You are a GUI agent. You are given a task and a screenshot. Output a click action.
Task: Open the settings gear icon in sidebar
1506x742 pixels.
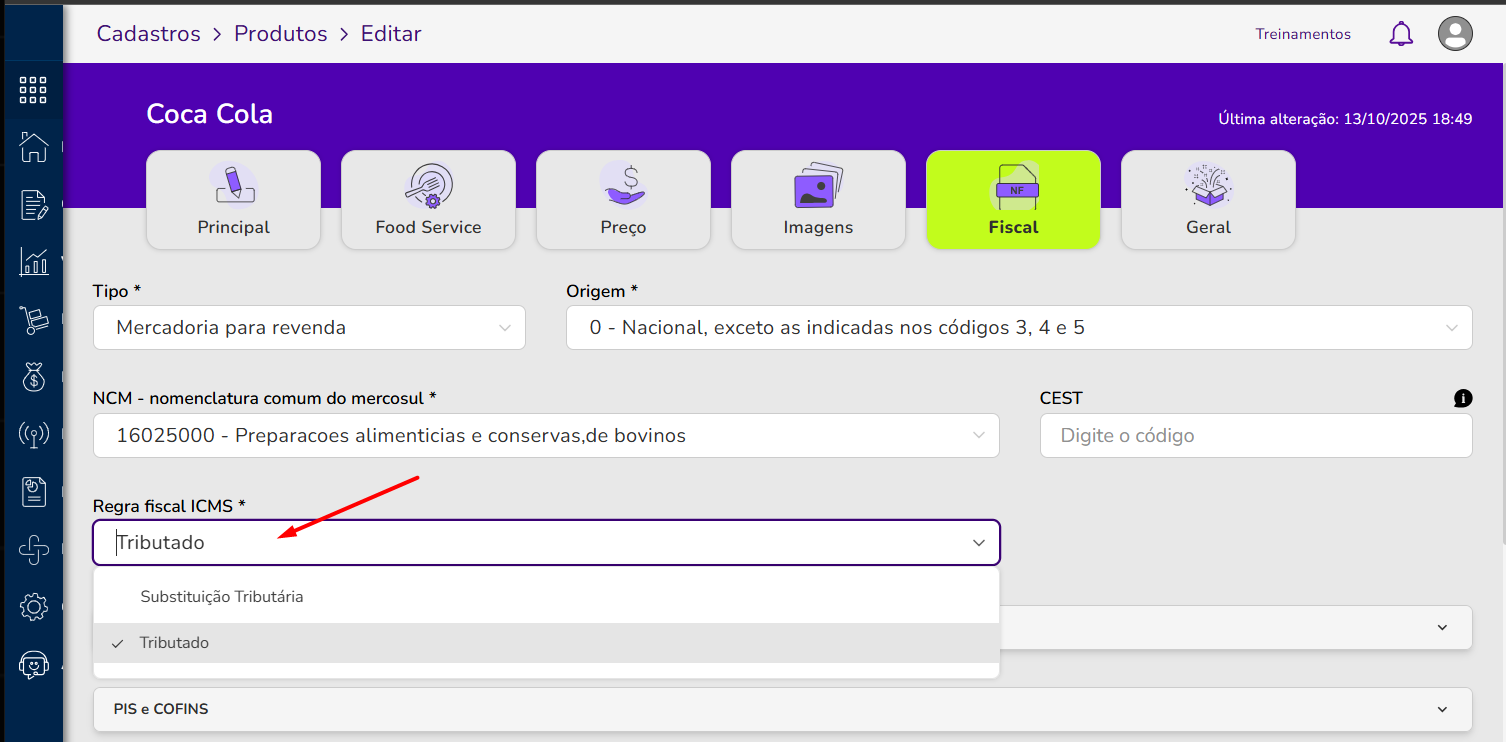[x=33, y=606]
